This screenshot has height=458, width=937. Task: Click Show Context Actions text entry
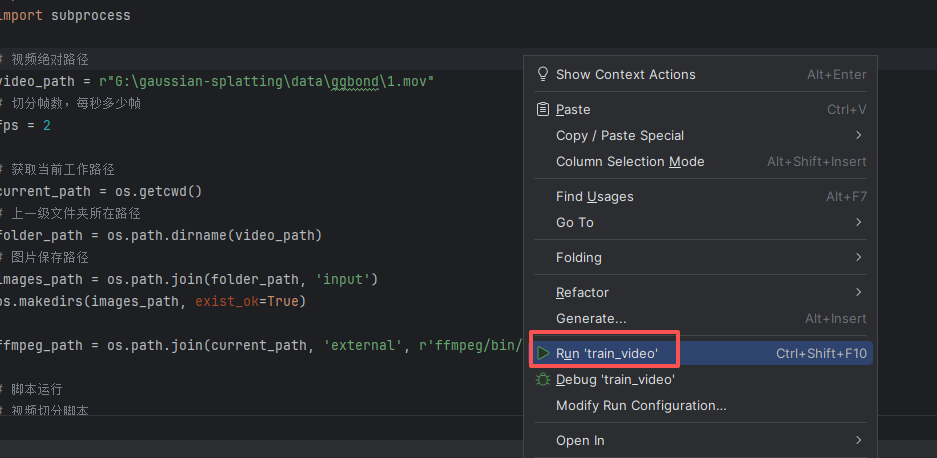point(625,74)
